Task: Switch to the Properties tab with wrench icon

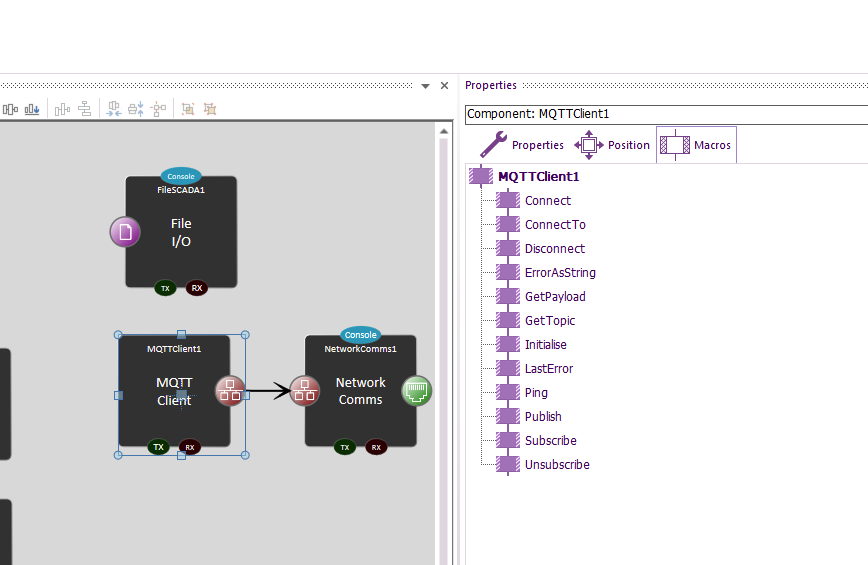Action: coord(522,145)
